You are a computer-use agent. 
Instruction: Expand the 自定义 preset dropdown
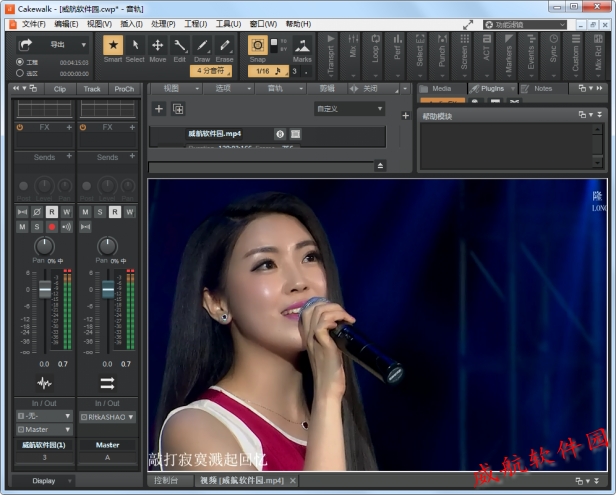point(349,109)
